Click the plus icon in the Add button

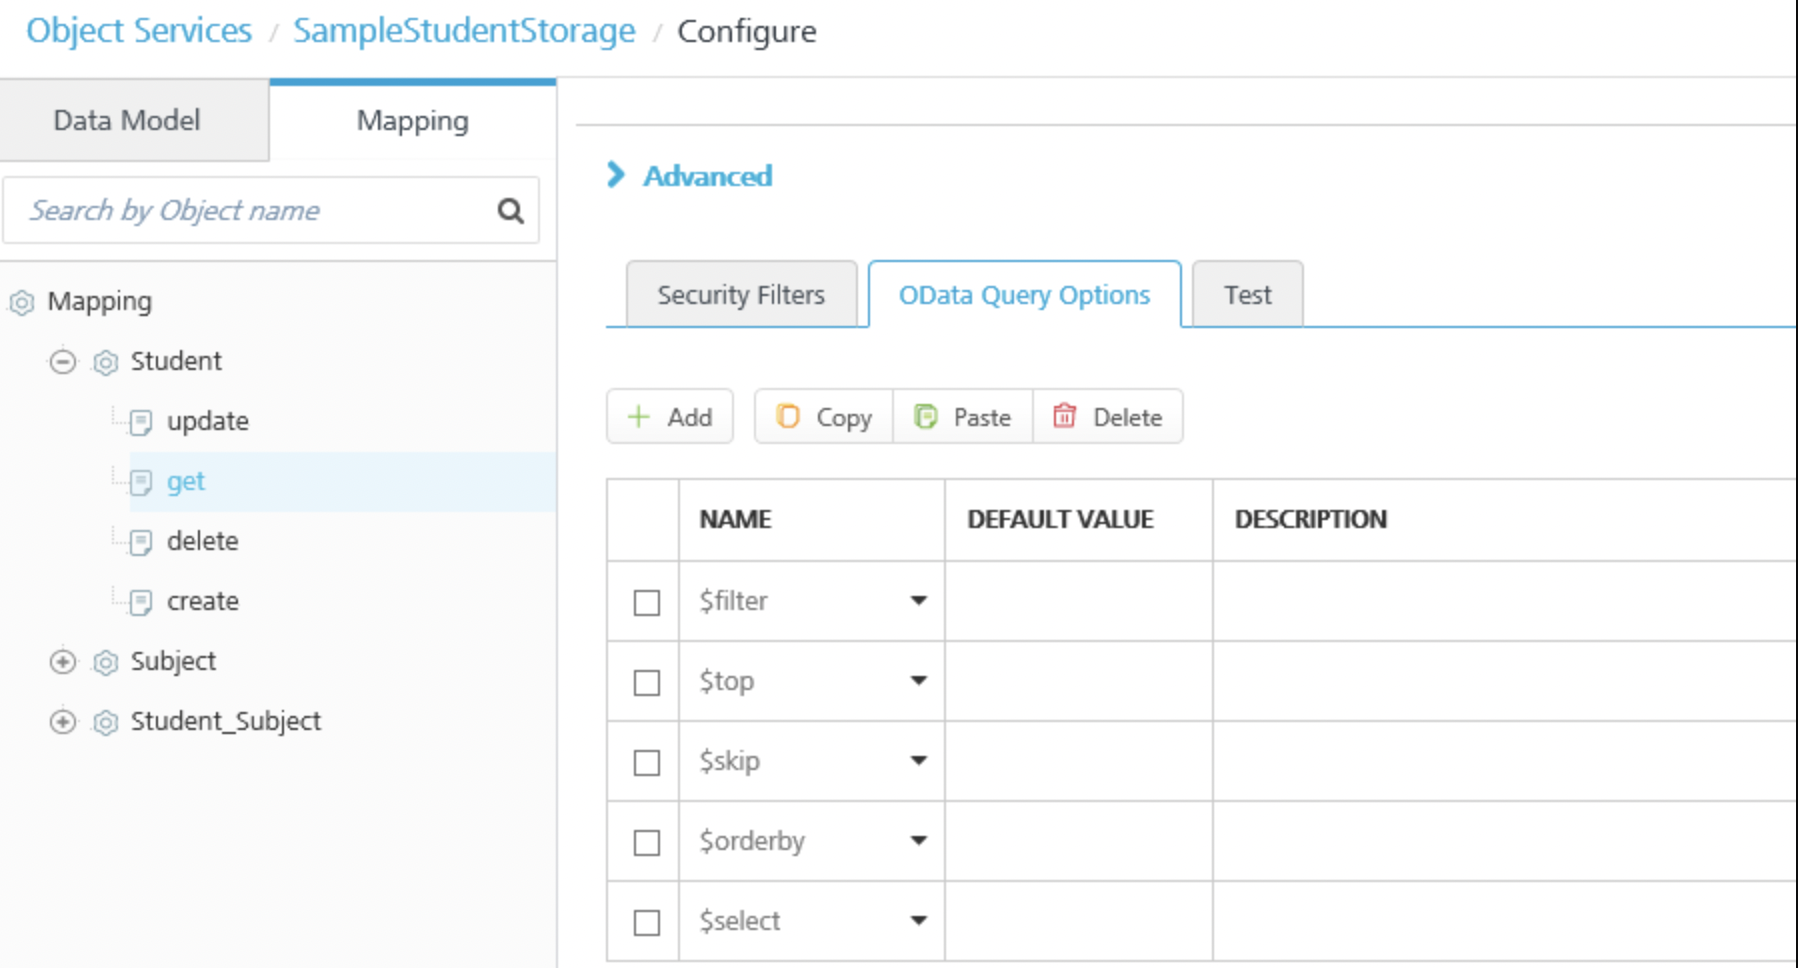click(x=638, y=416)
